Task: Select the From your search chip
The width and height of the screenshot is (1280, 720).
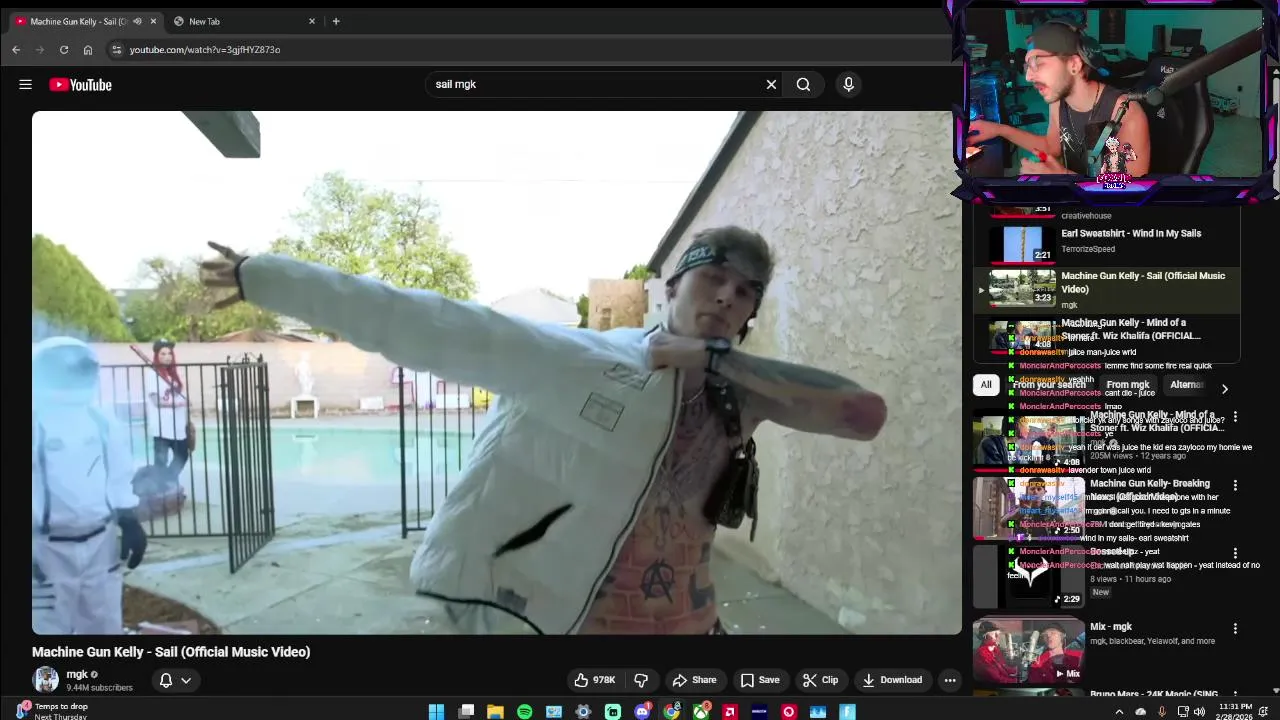Action: click(1048, 385)
